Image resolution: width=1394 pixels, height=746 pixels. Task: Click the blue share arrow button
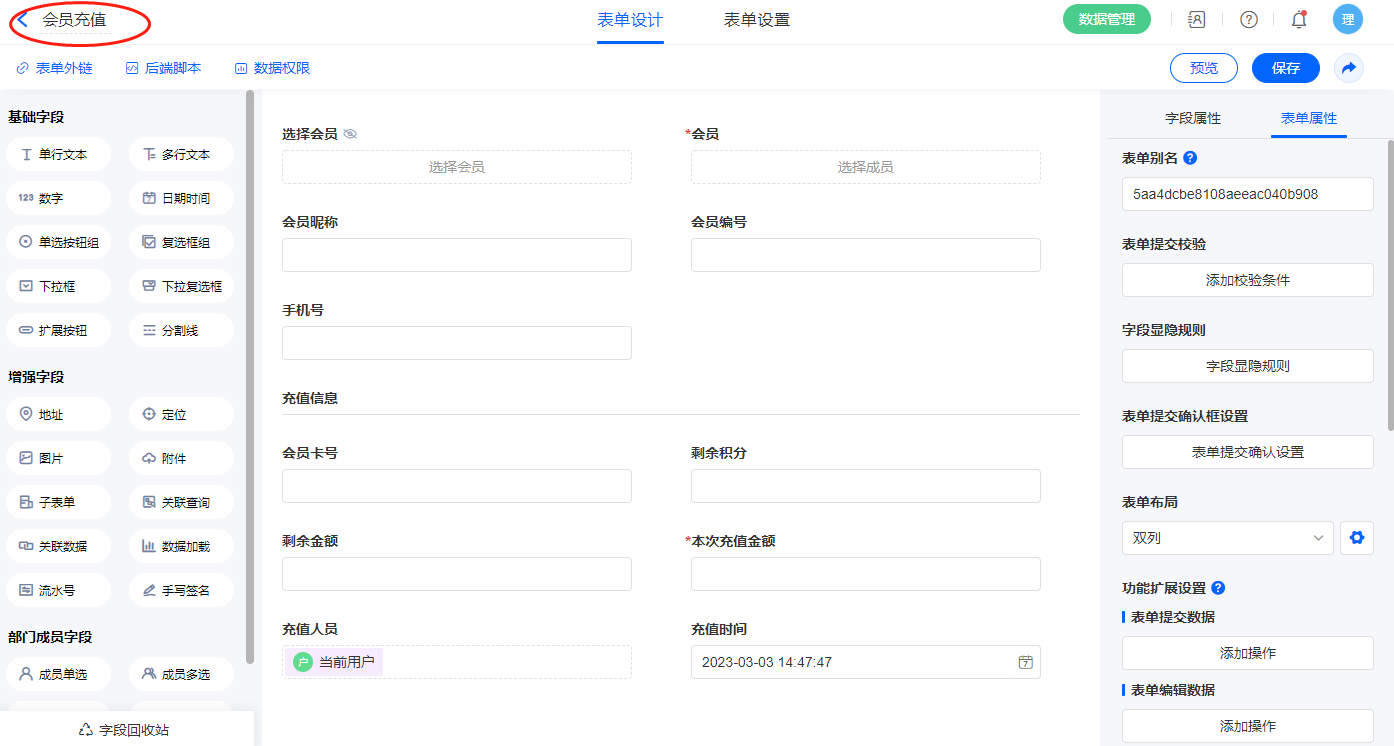tap(1348, 68)
